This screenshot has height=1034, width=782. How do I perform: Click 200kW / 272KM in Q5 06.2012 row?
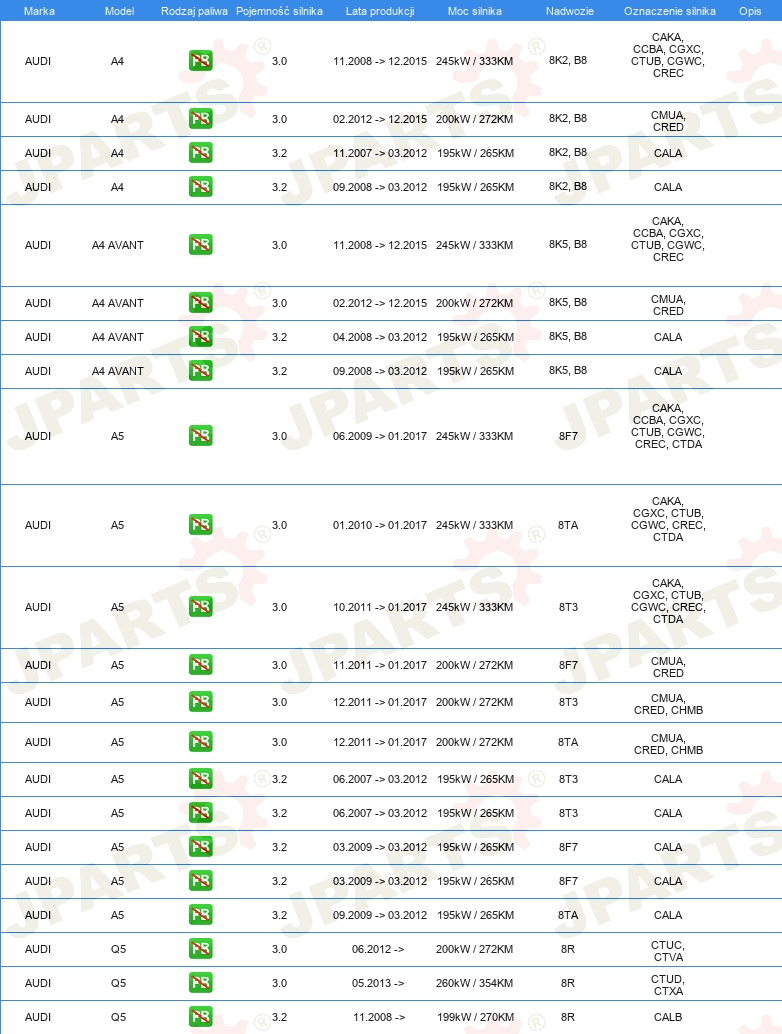[475, 949]
